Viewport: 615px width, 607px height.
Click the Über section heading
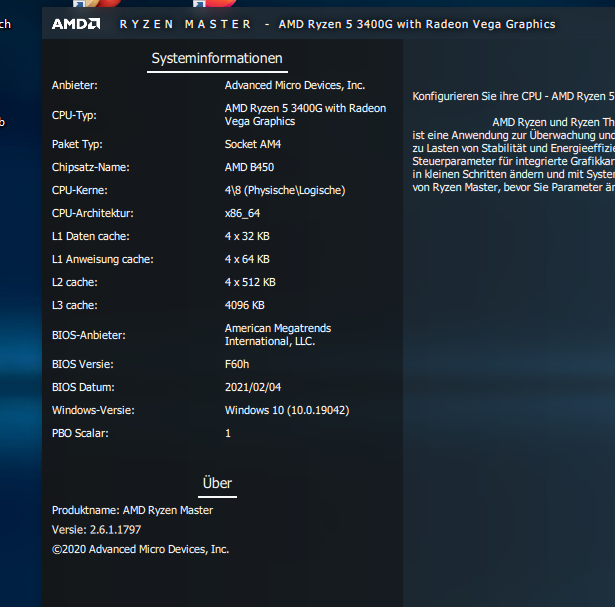217,483
